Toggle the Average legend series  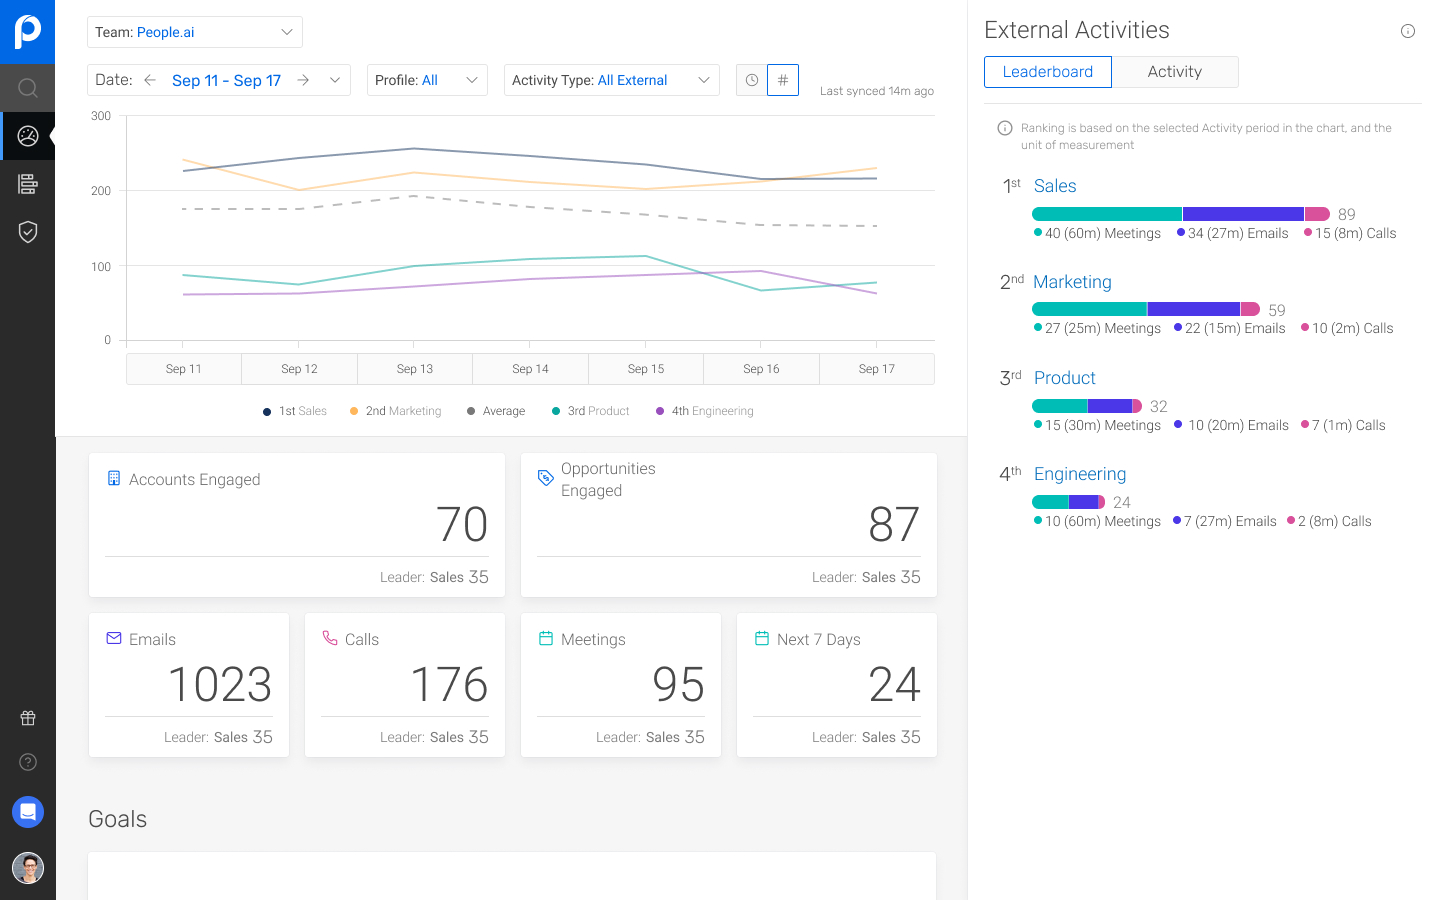click(496, 411)
